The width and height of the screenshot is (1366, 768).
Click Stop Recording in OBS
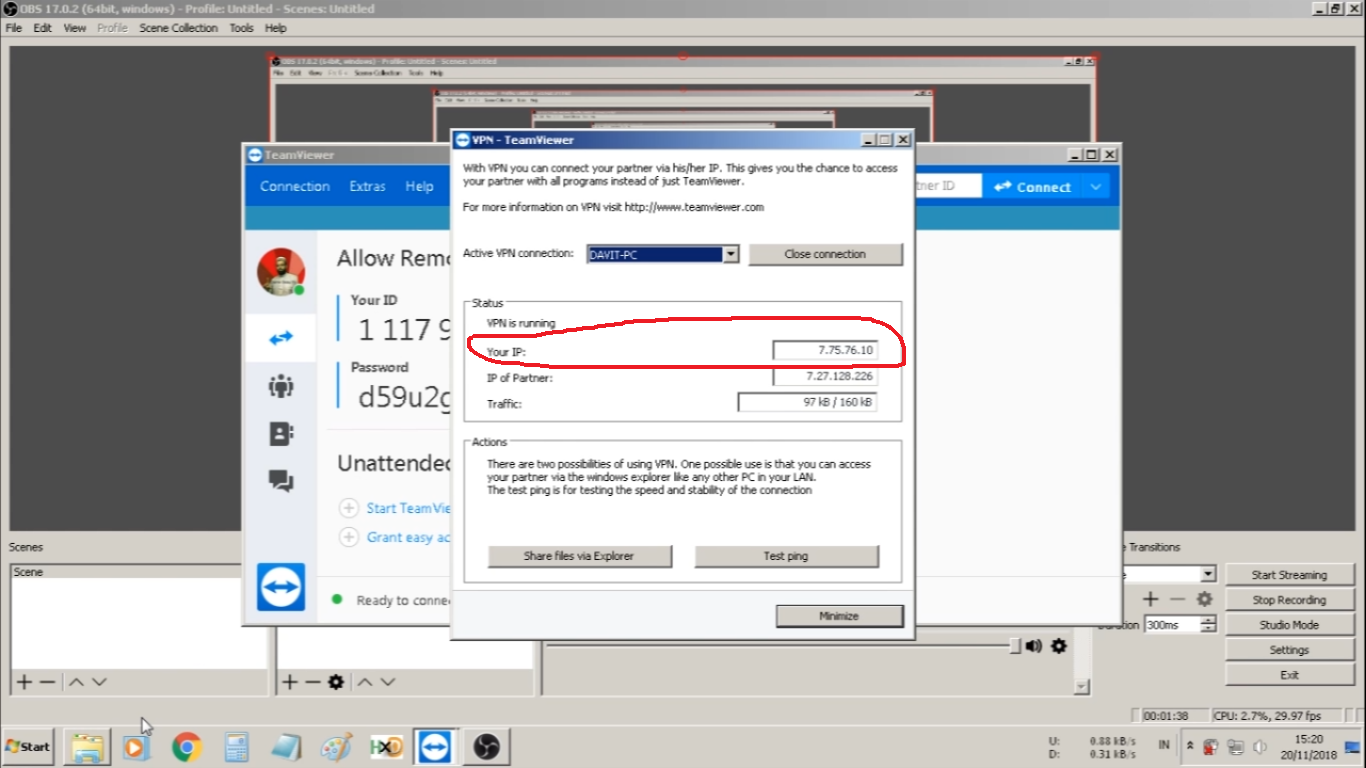(1289, 600)
